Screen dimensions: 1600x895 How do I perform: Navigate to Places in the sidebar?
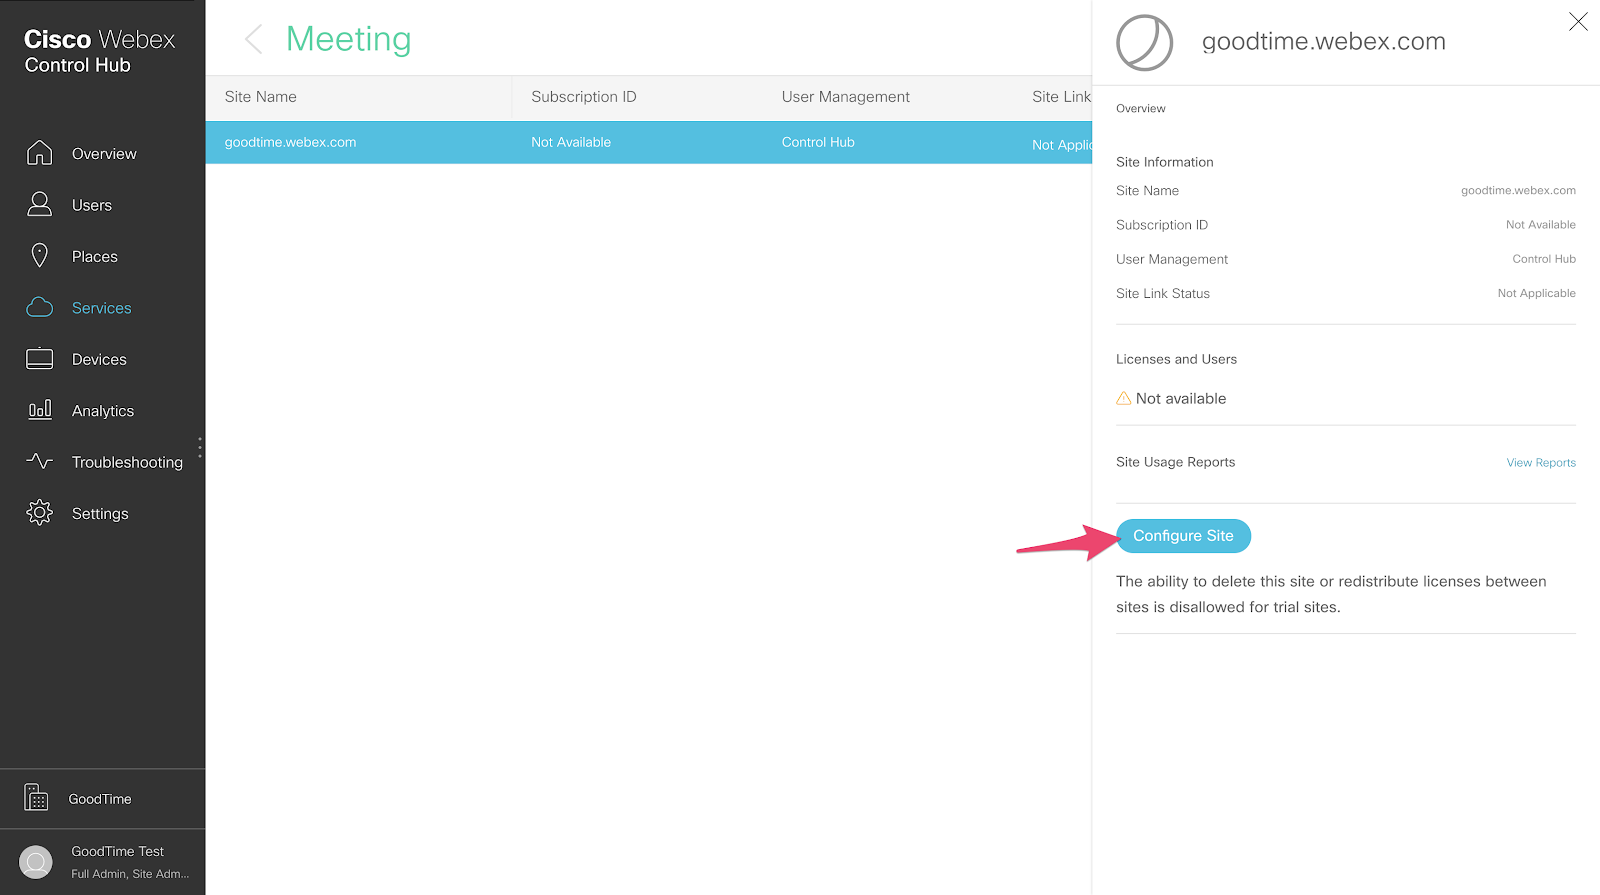click(x=95, y=257)
